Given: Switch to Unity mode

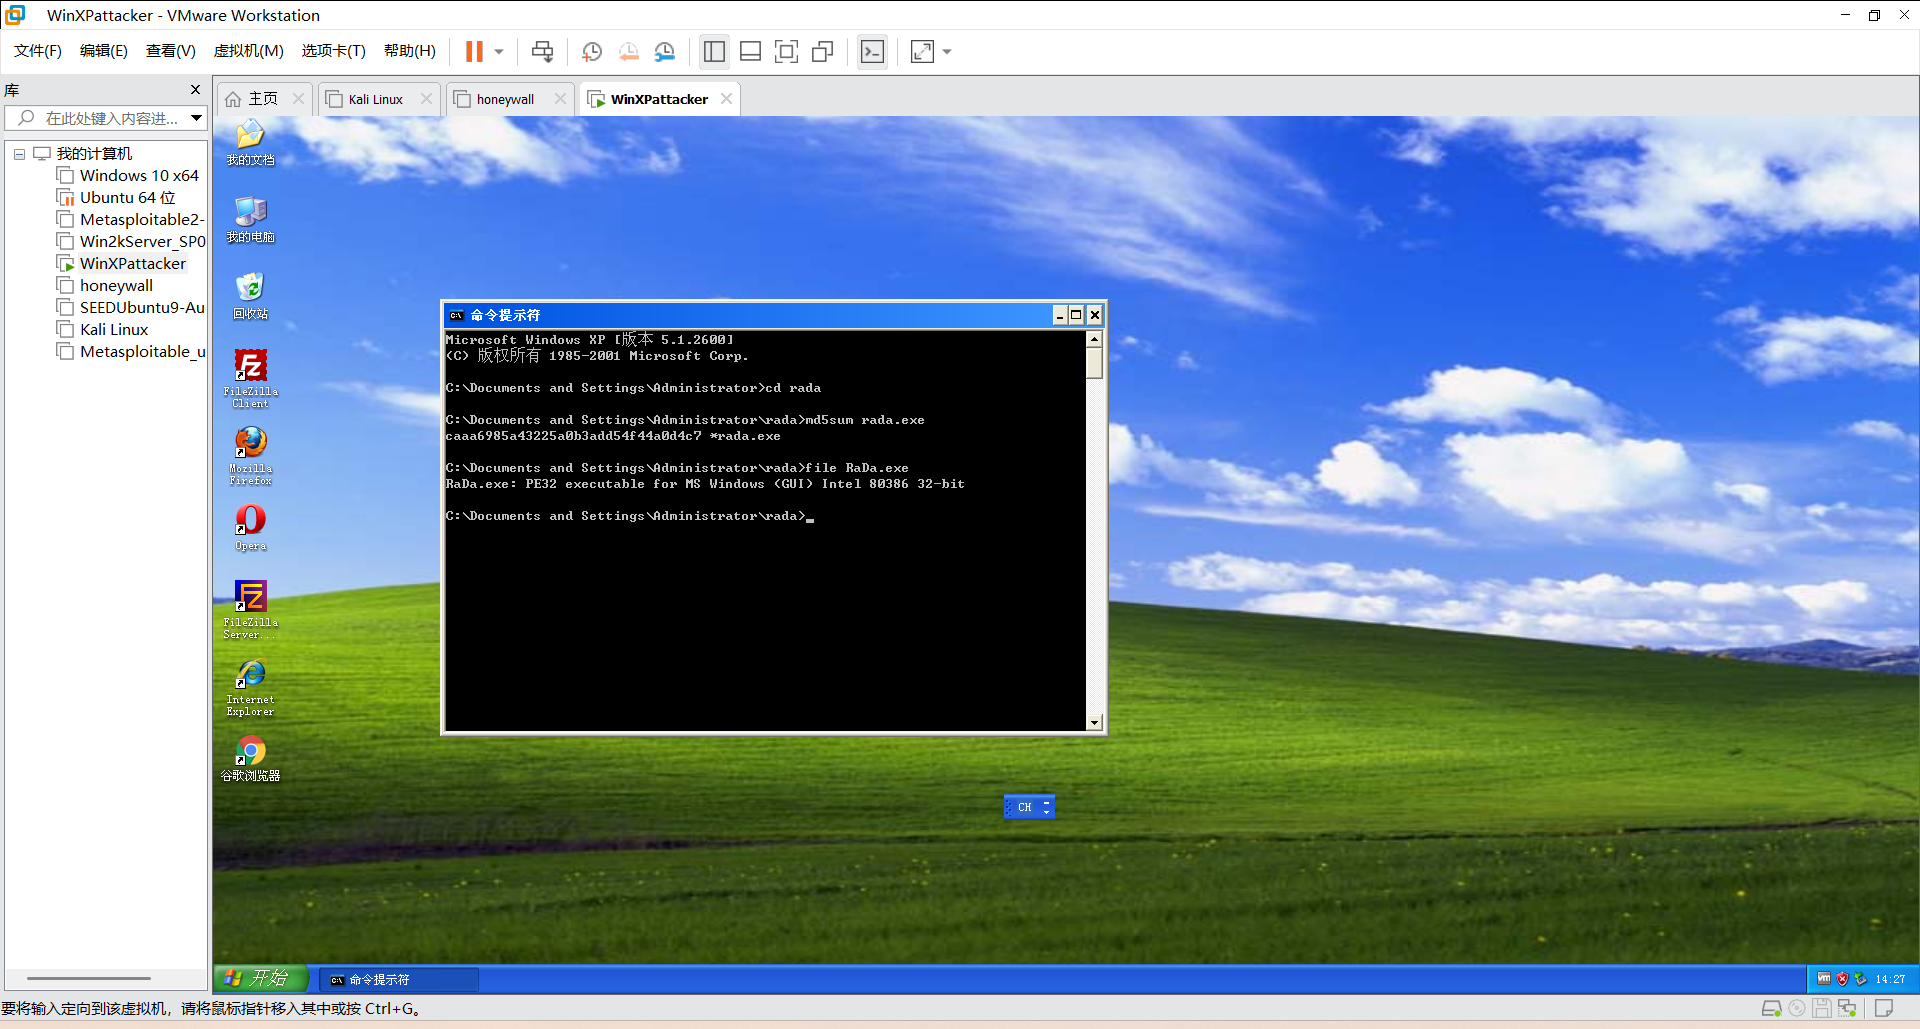Looking at the screenshot, I should coord(823,51).
